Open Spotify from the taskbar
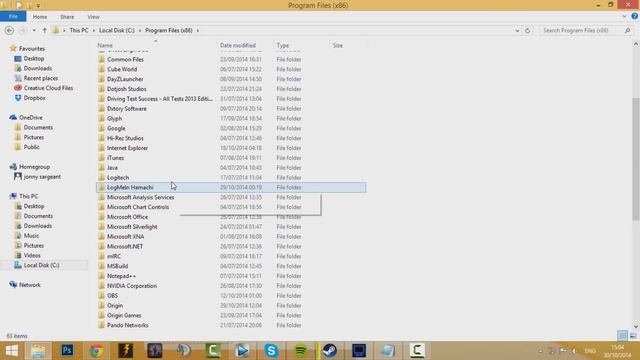Screen dimensions: 640x360 tap(300, 351)
